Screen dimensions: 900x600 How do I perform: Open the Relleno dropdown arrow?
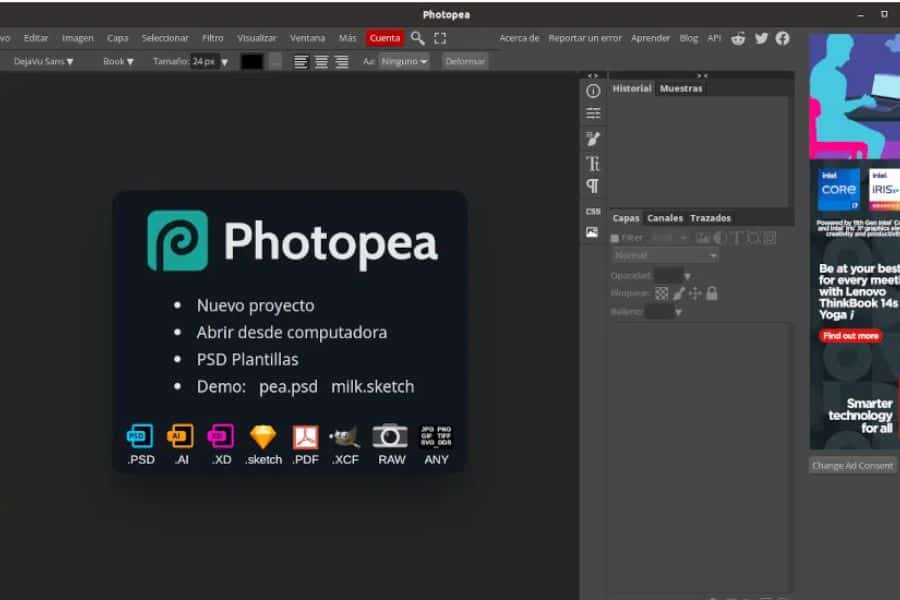pos(678,312)
